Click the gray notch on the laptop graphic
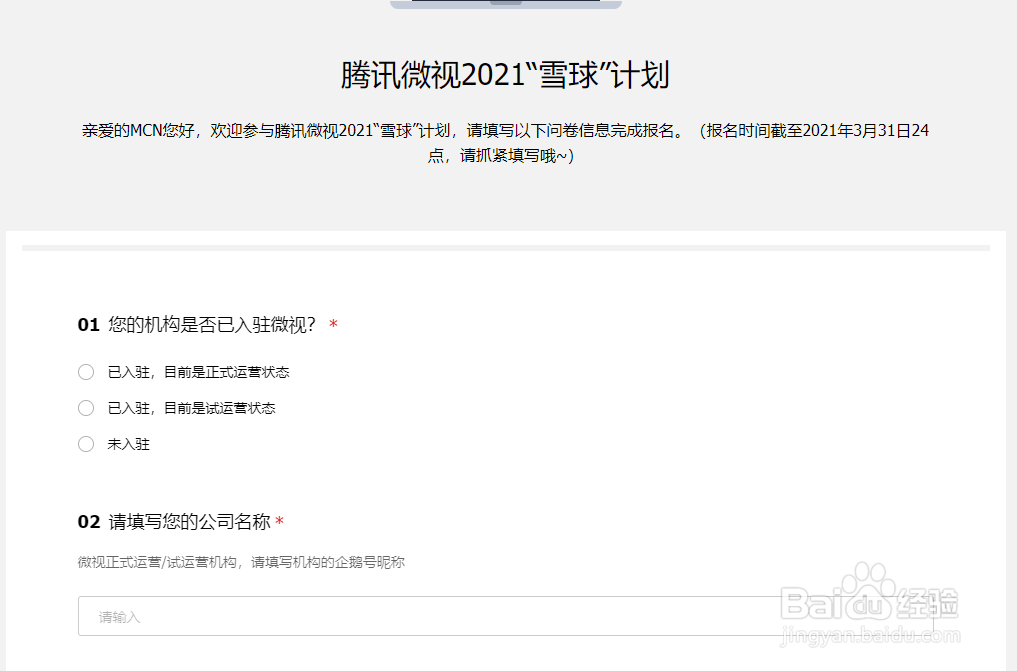The height and width of the screenshot is (671, 1017). [506, 3]
